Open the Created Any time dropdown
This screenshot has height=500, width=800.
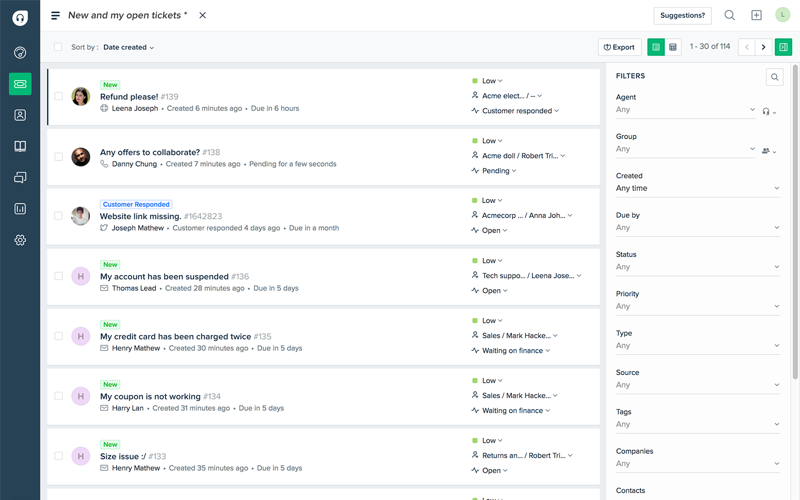point(697,188)
